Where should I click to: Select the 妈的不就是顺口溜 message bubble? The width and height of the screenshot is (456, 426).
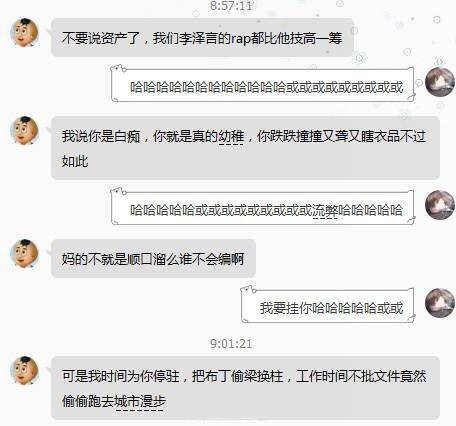(x=153, y=258)
